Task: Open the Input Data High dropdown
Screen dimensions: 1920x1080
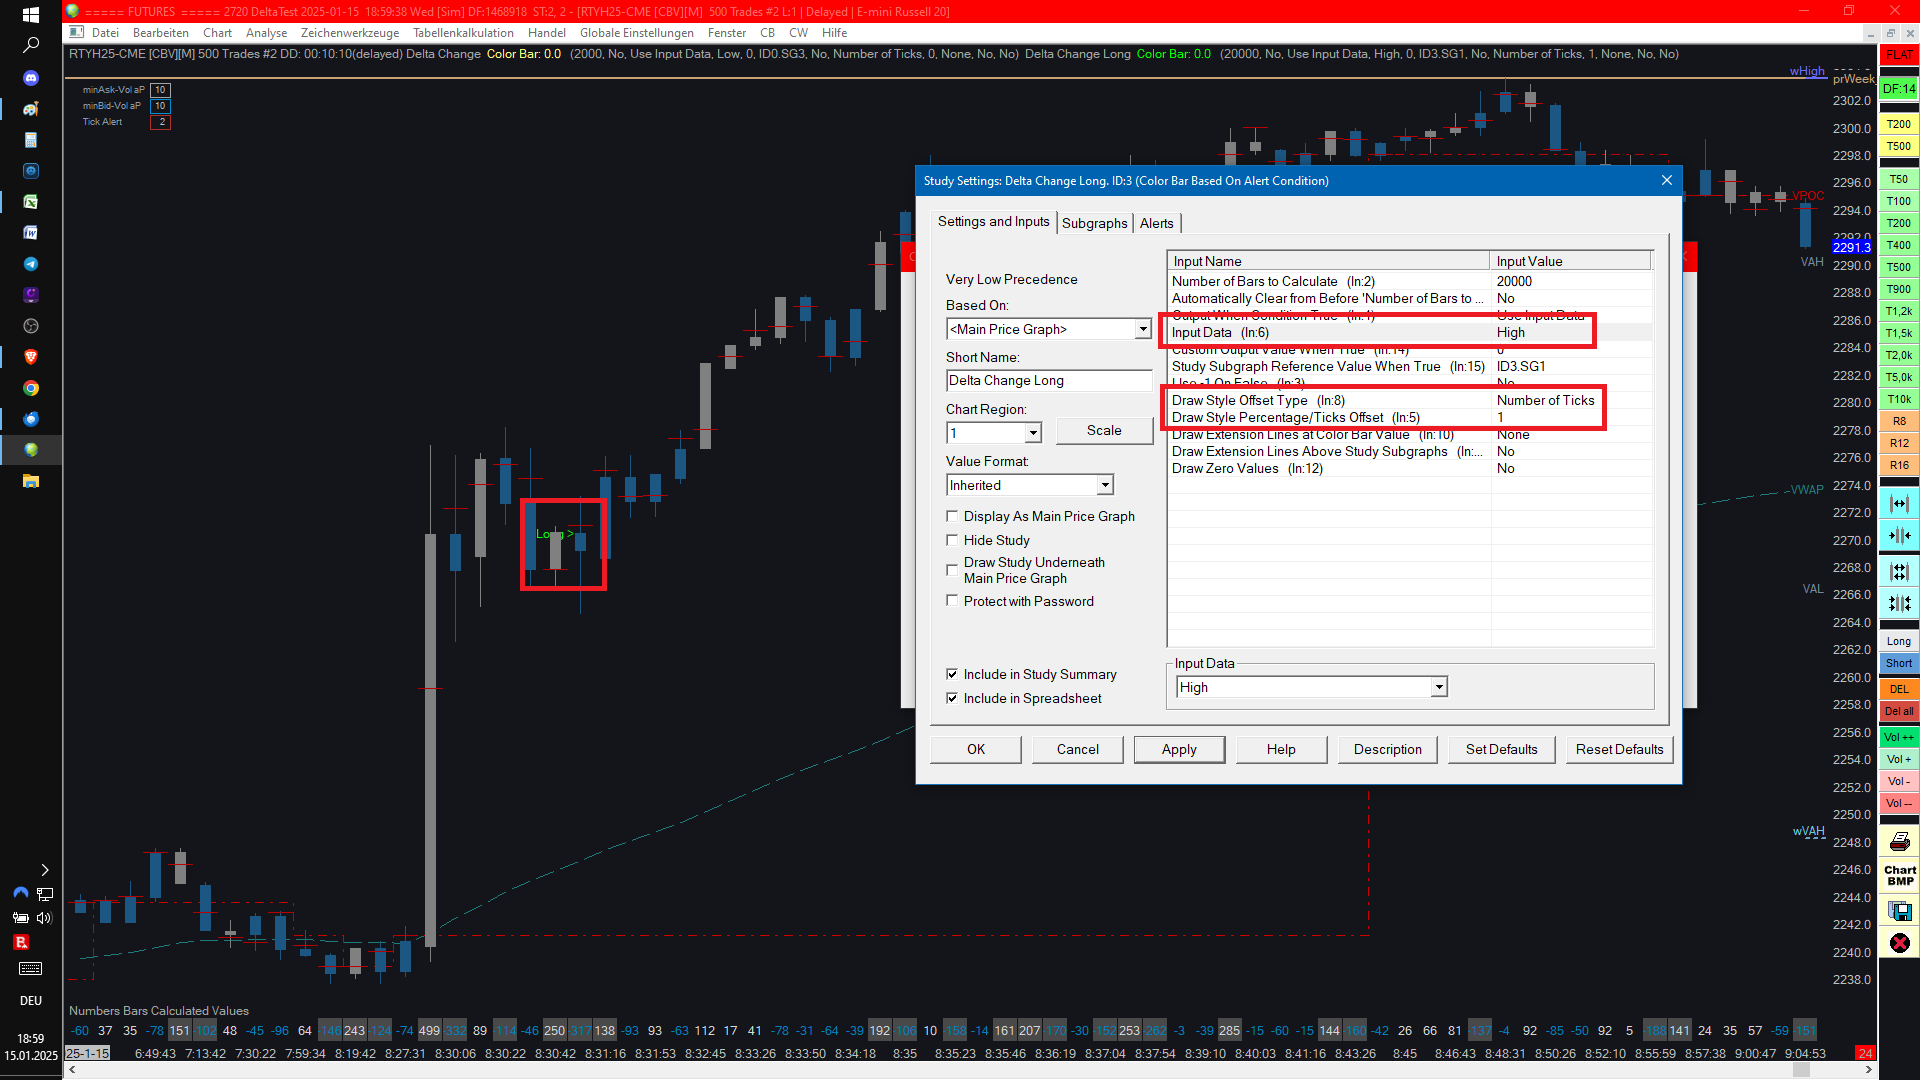Action: (1438, 687)
